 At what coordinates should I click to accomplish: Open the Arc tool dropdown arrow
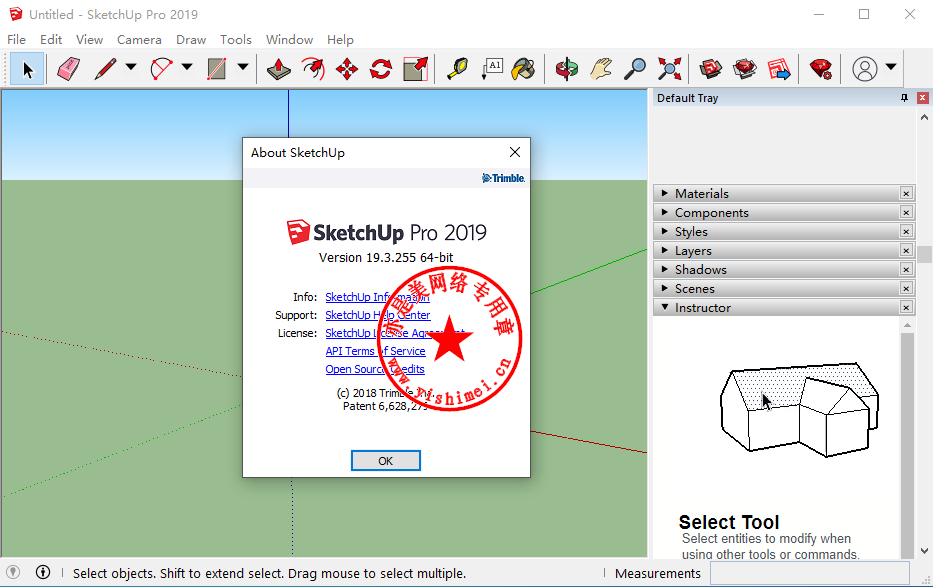[x=187, y=67]
